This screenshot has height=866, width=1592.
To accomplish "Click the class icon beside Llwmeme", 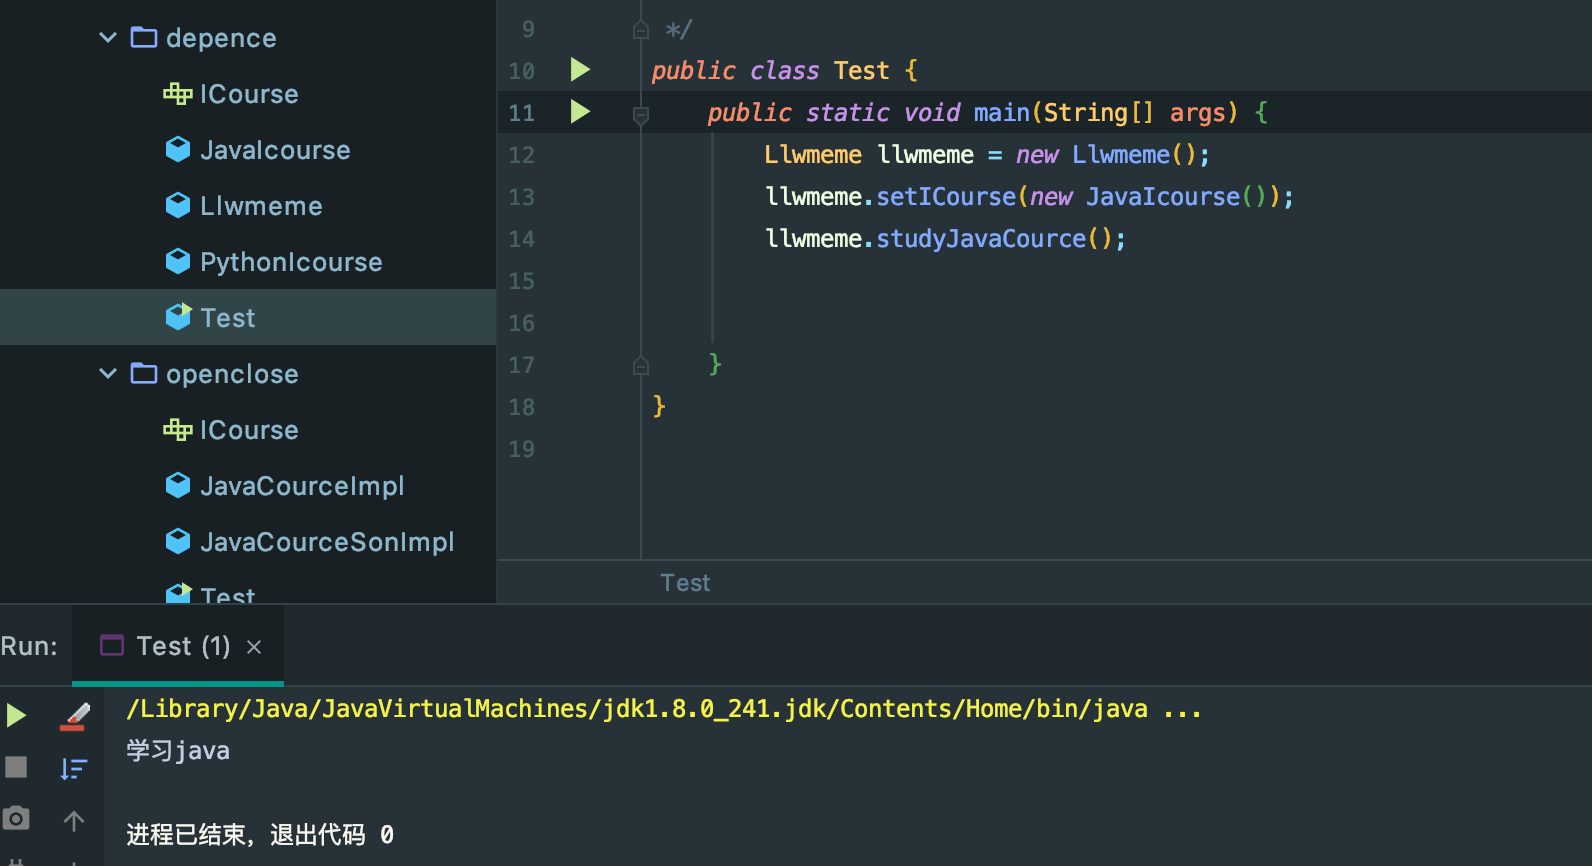I will click(178, 206).
